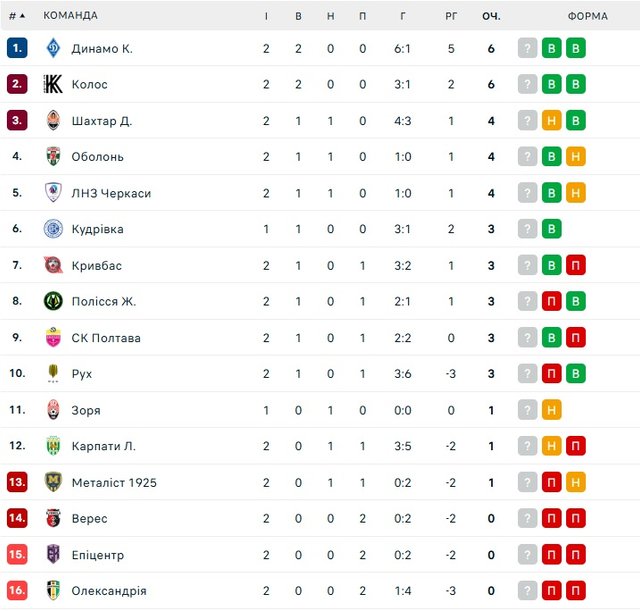Sort table by rank number column

click(17, 16)
